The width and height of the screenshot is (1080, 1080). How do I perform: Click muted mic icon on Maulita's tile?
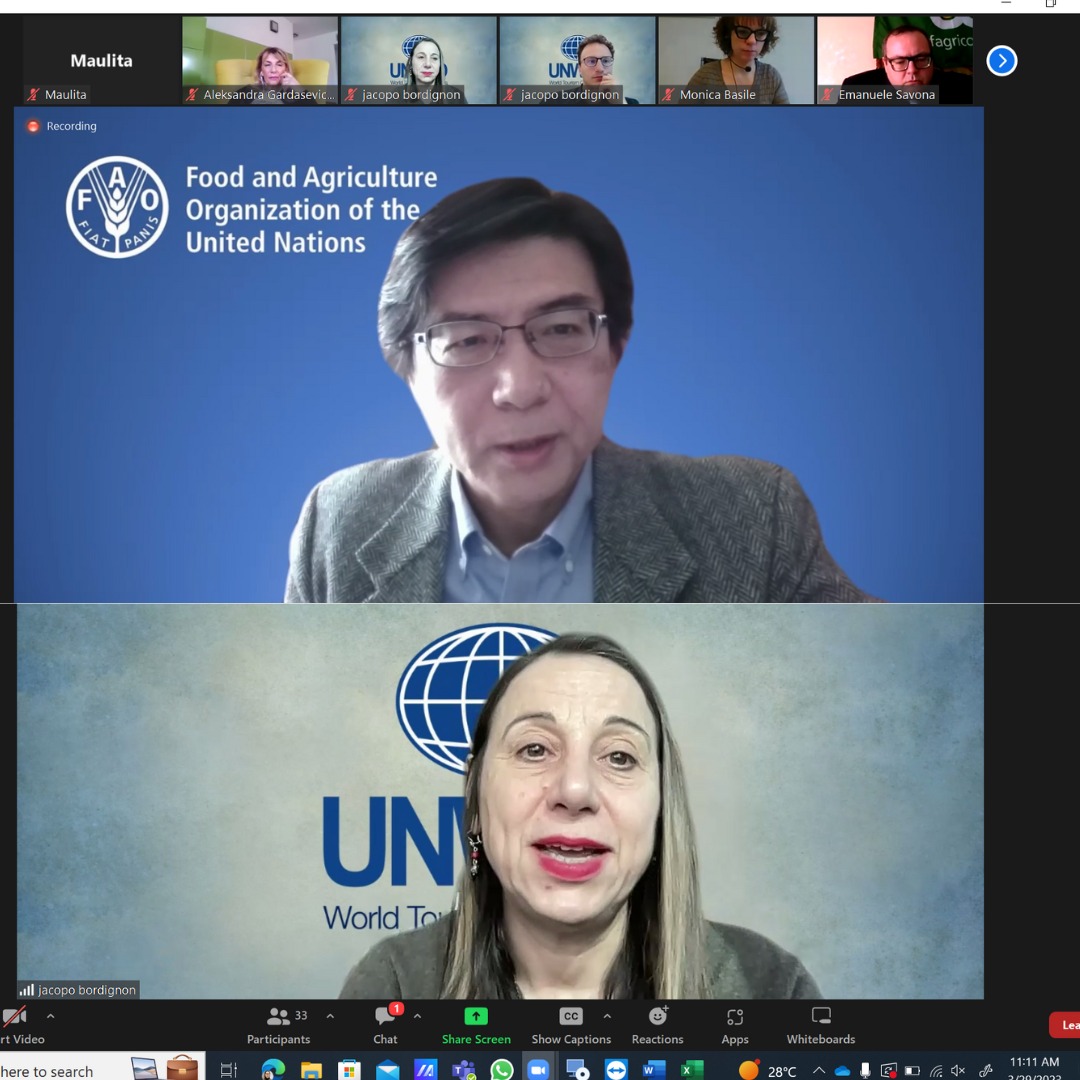[33, 94]
